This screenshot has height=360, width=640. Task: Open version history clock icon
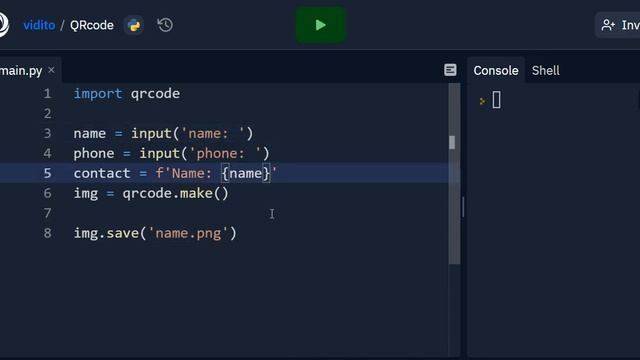pos(165,25)
